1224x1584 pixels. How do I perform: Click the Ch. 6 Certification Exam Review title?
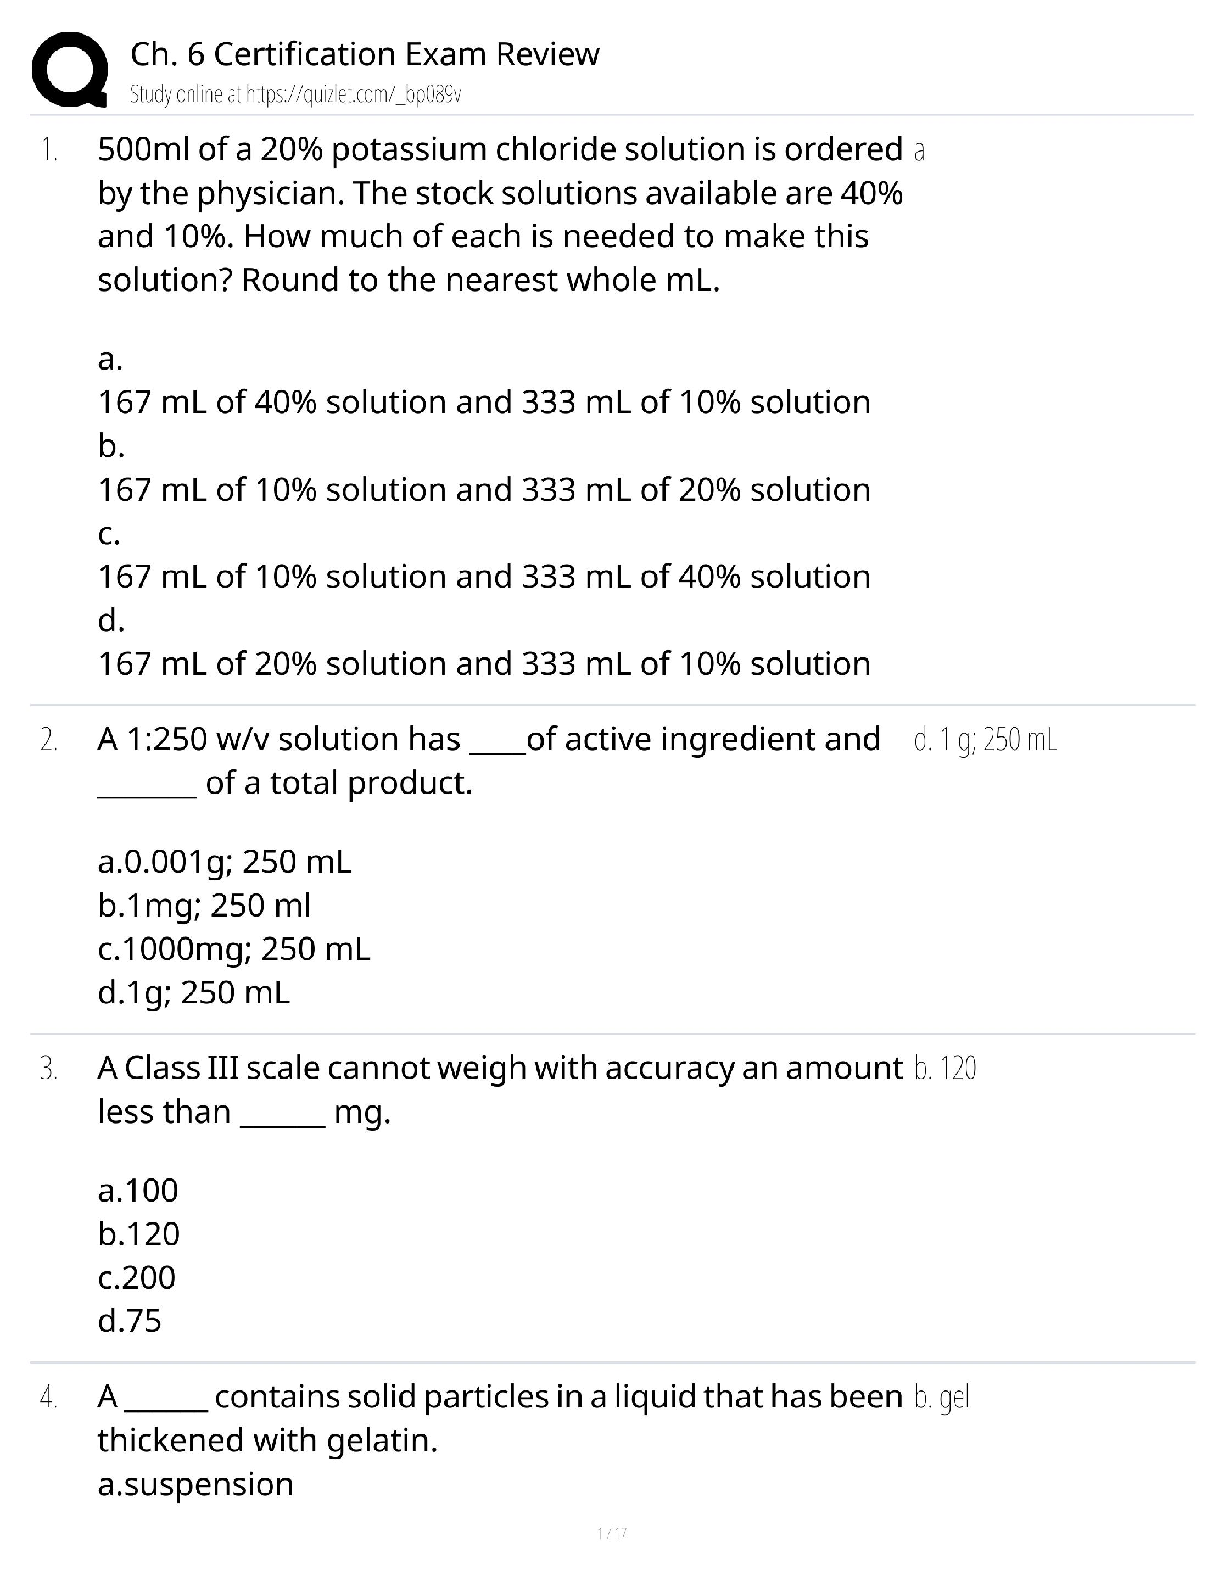pyautogui.click(x=365, y=54)
